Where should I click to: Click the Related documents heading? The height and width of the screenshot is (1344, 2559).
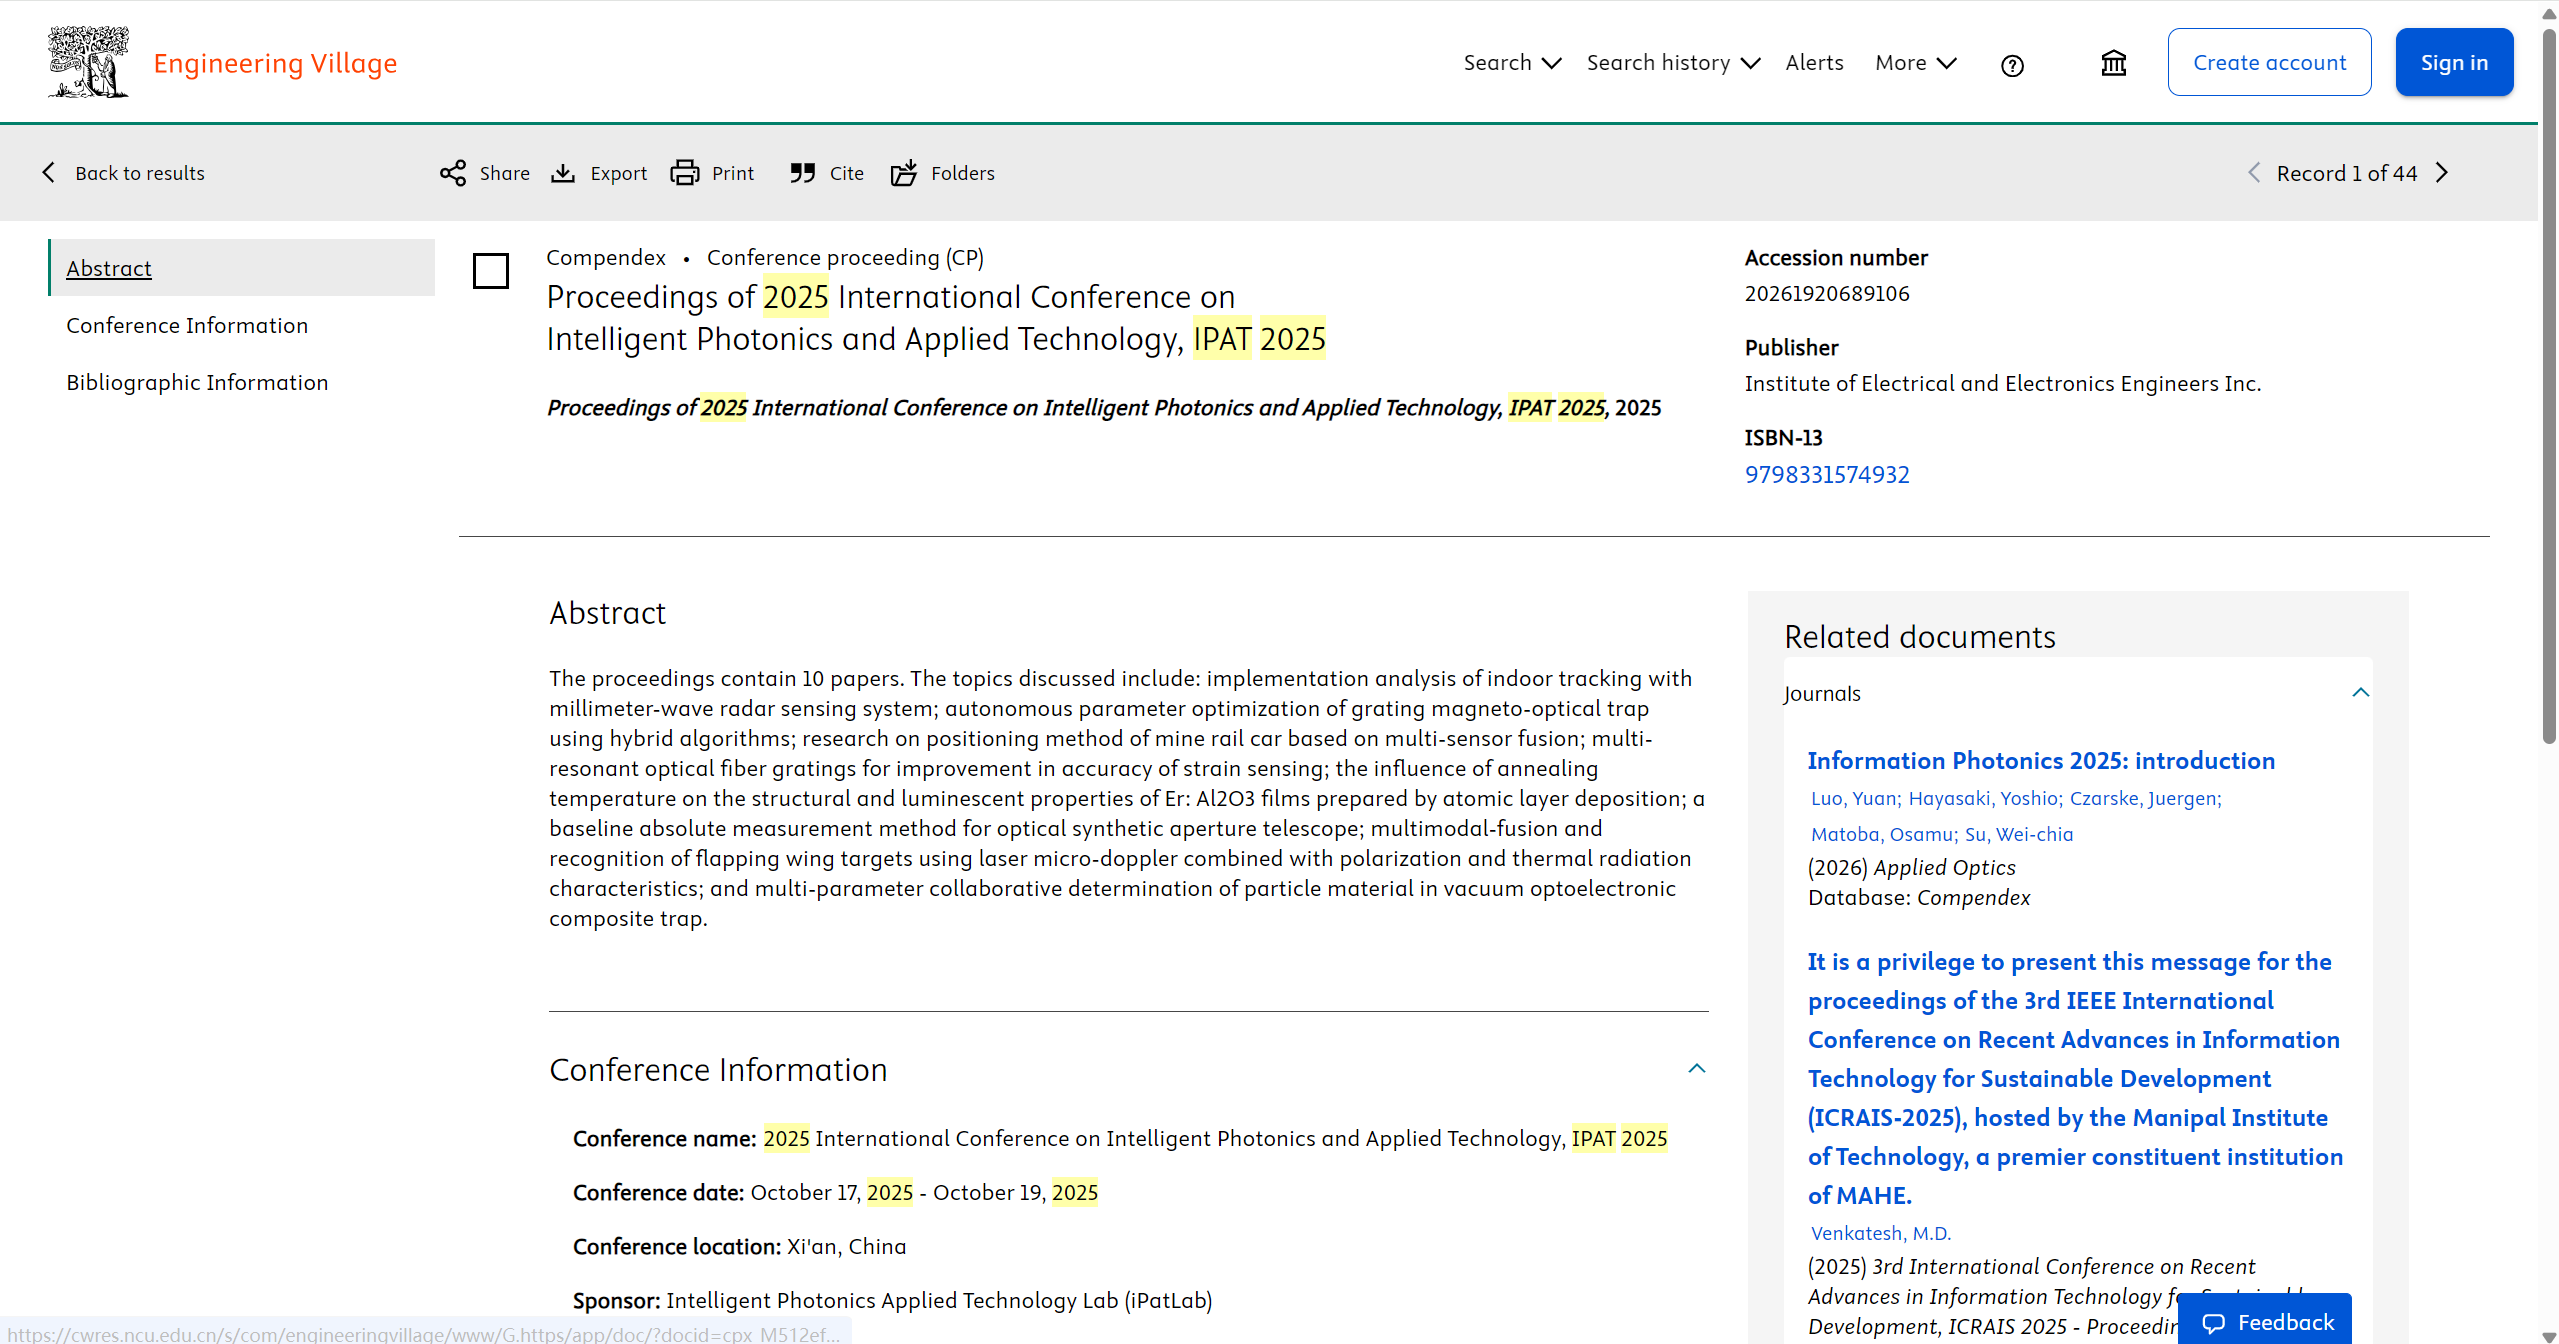pos(1920,637)
